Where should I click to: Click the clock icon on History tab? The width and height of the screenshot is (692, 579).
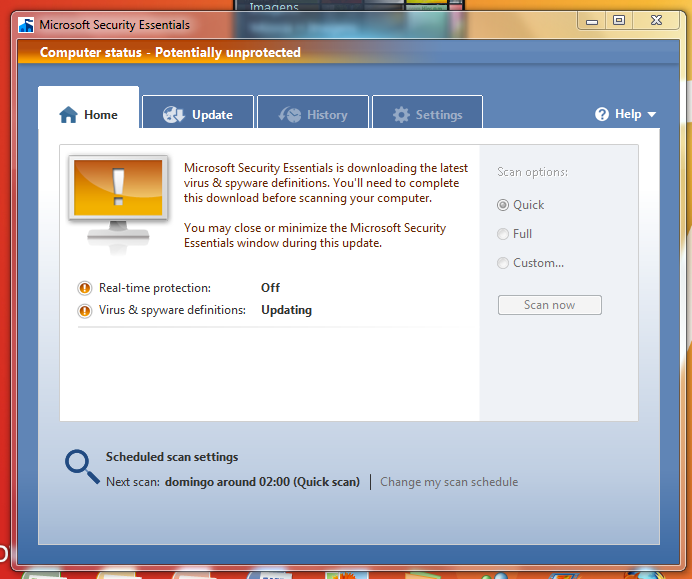(x=290, y=115)
